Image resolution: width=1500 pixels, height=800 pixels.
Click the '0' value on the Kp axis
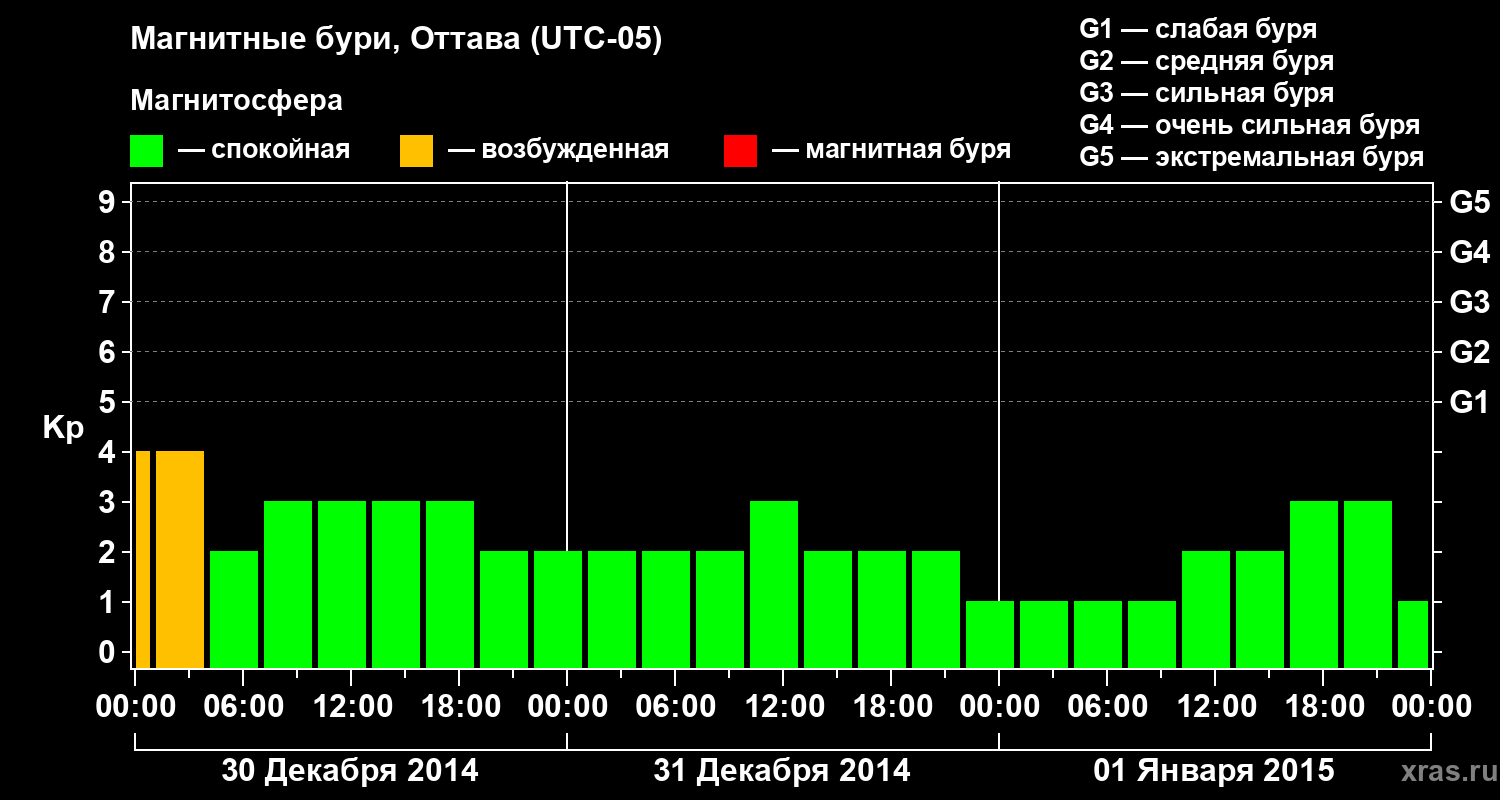pyautogui.click(x=109, y=653)
